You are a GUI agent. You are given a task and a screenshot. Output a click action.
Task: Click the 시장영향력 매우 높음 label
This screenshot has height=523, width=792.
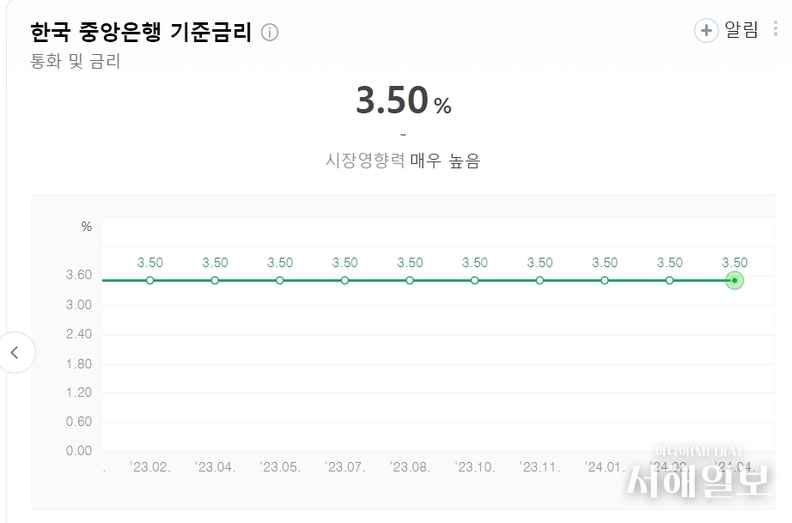[403, 161]
